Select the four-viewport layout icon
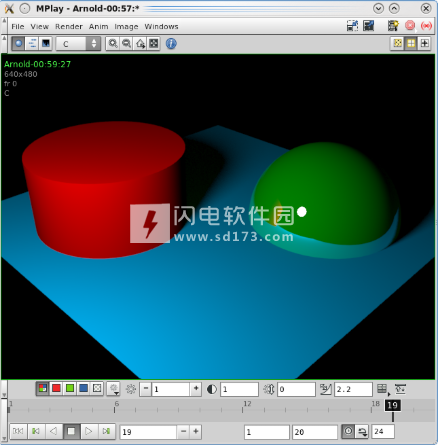Screen dimensions: 440x446 411,43
